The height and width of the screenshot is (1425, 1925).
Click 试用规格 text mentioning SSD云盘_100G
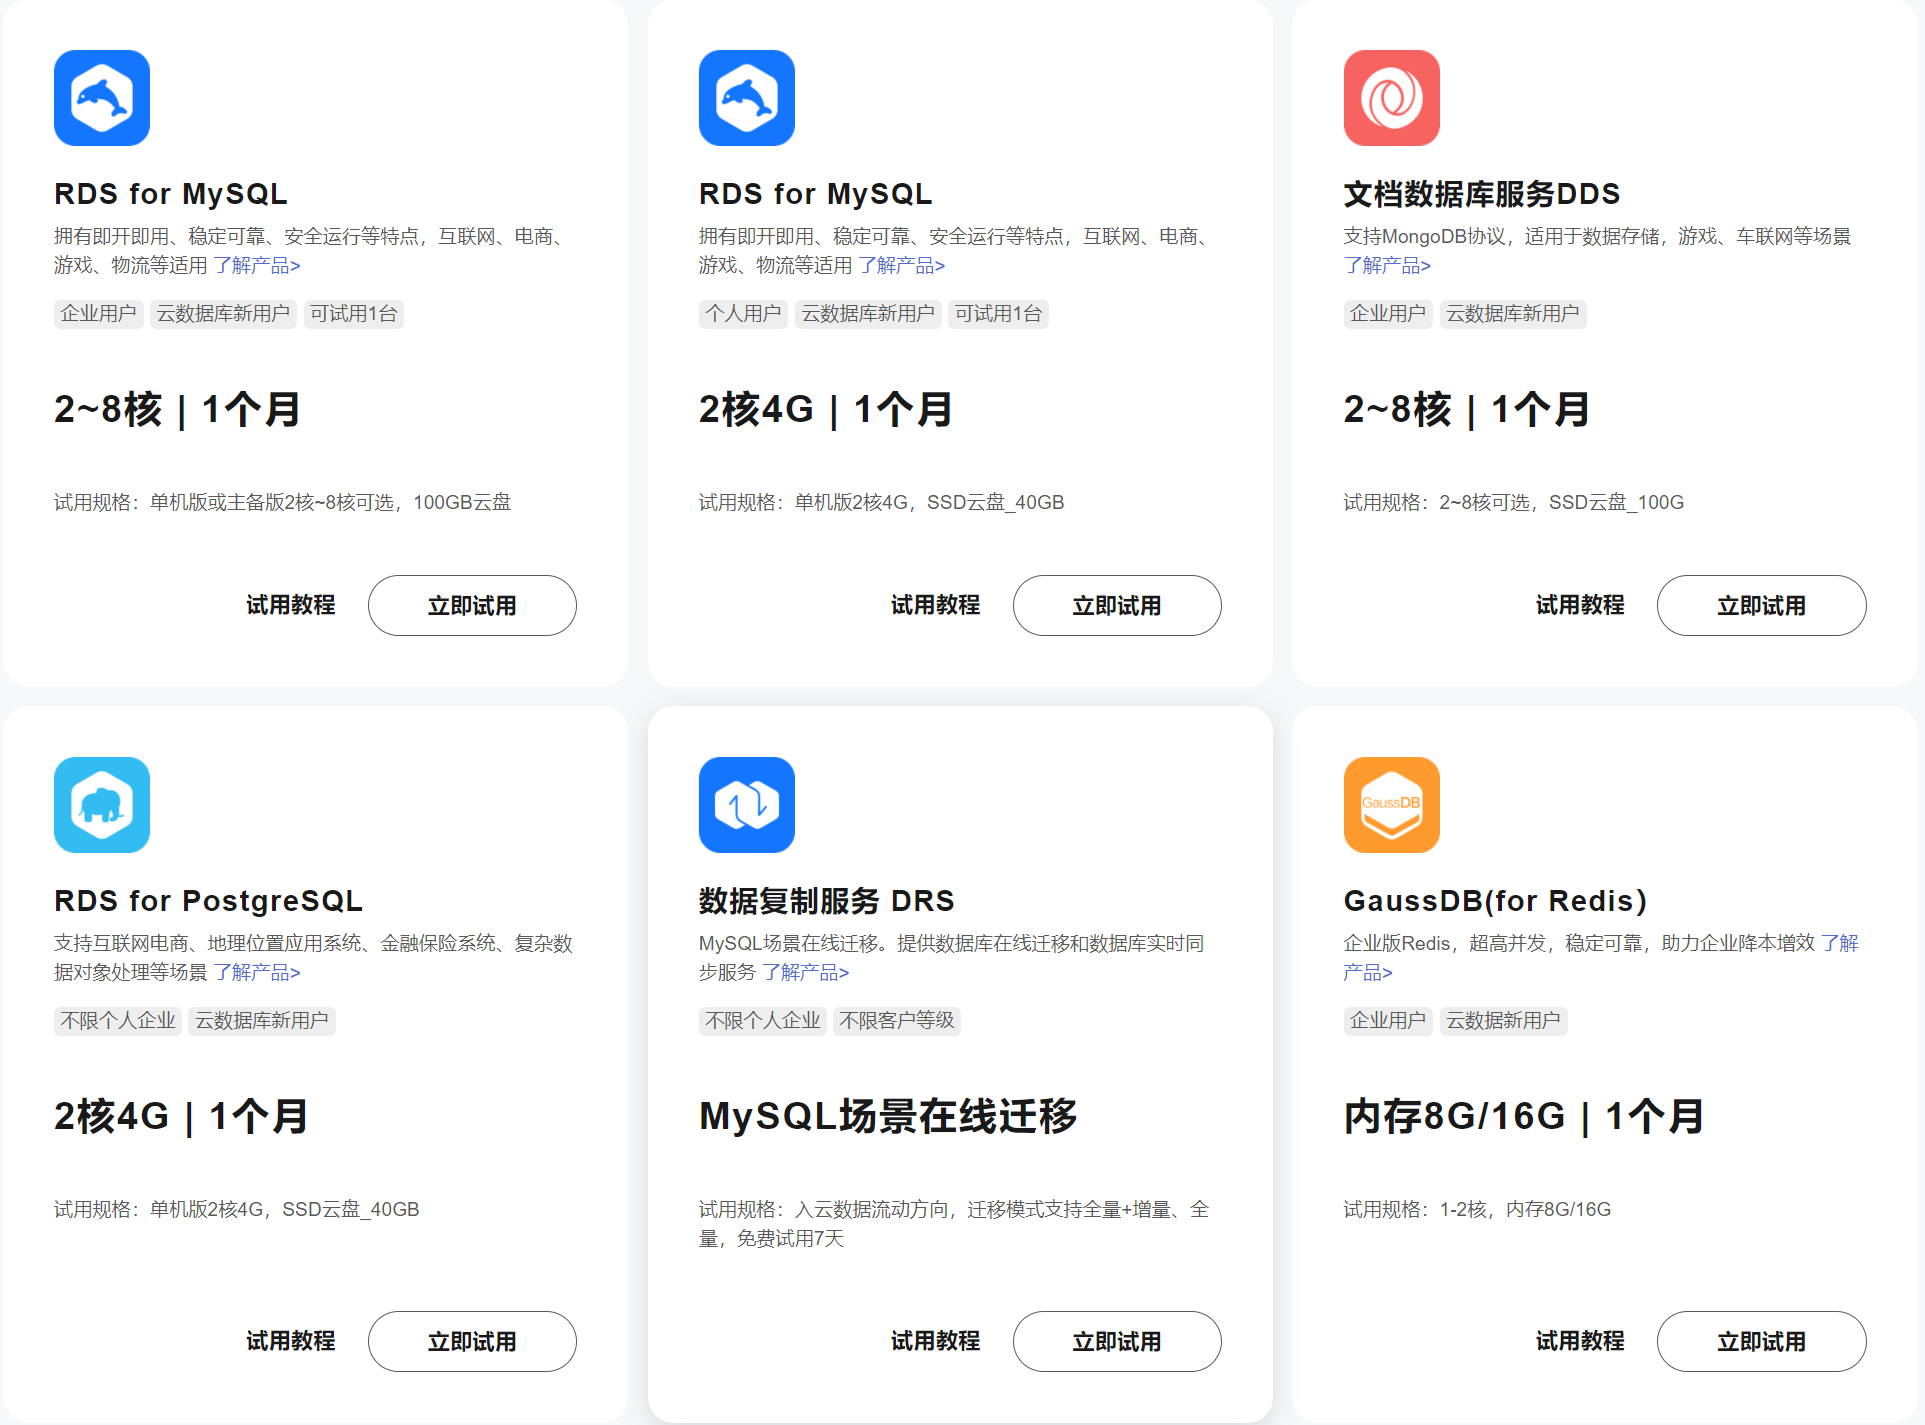point(1514,502)
